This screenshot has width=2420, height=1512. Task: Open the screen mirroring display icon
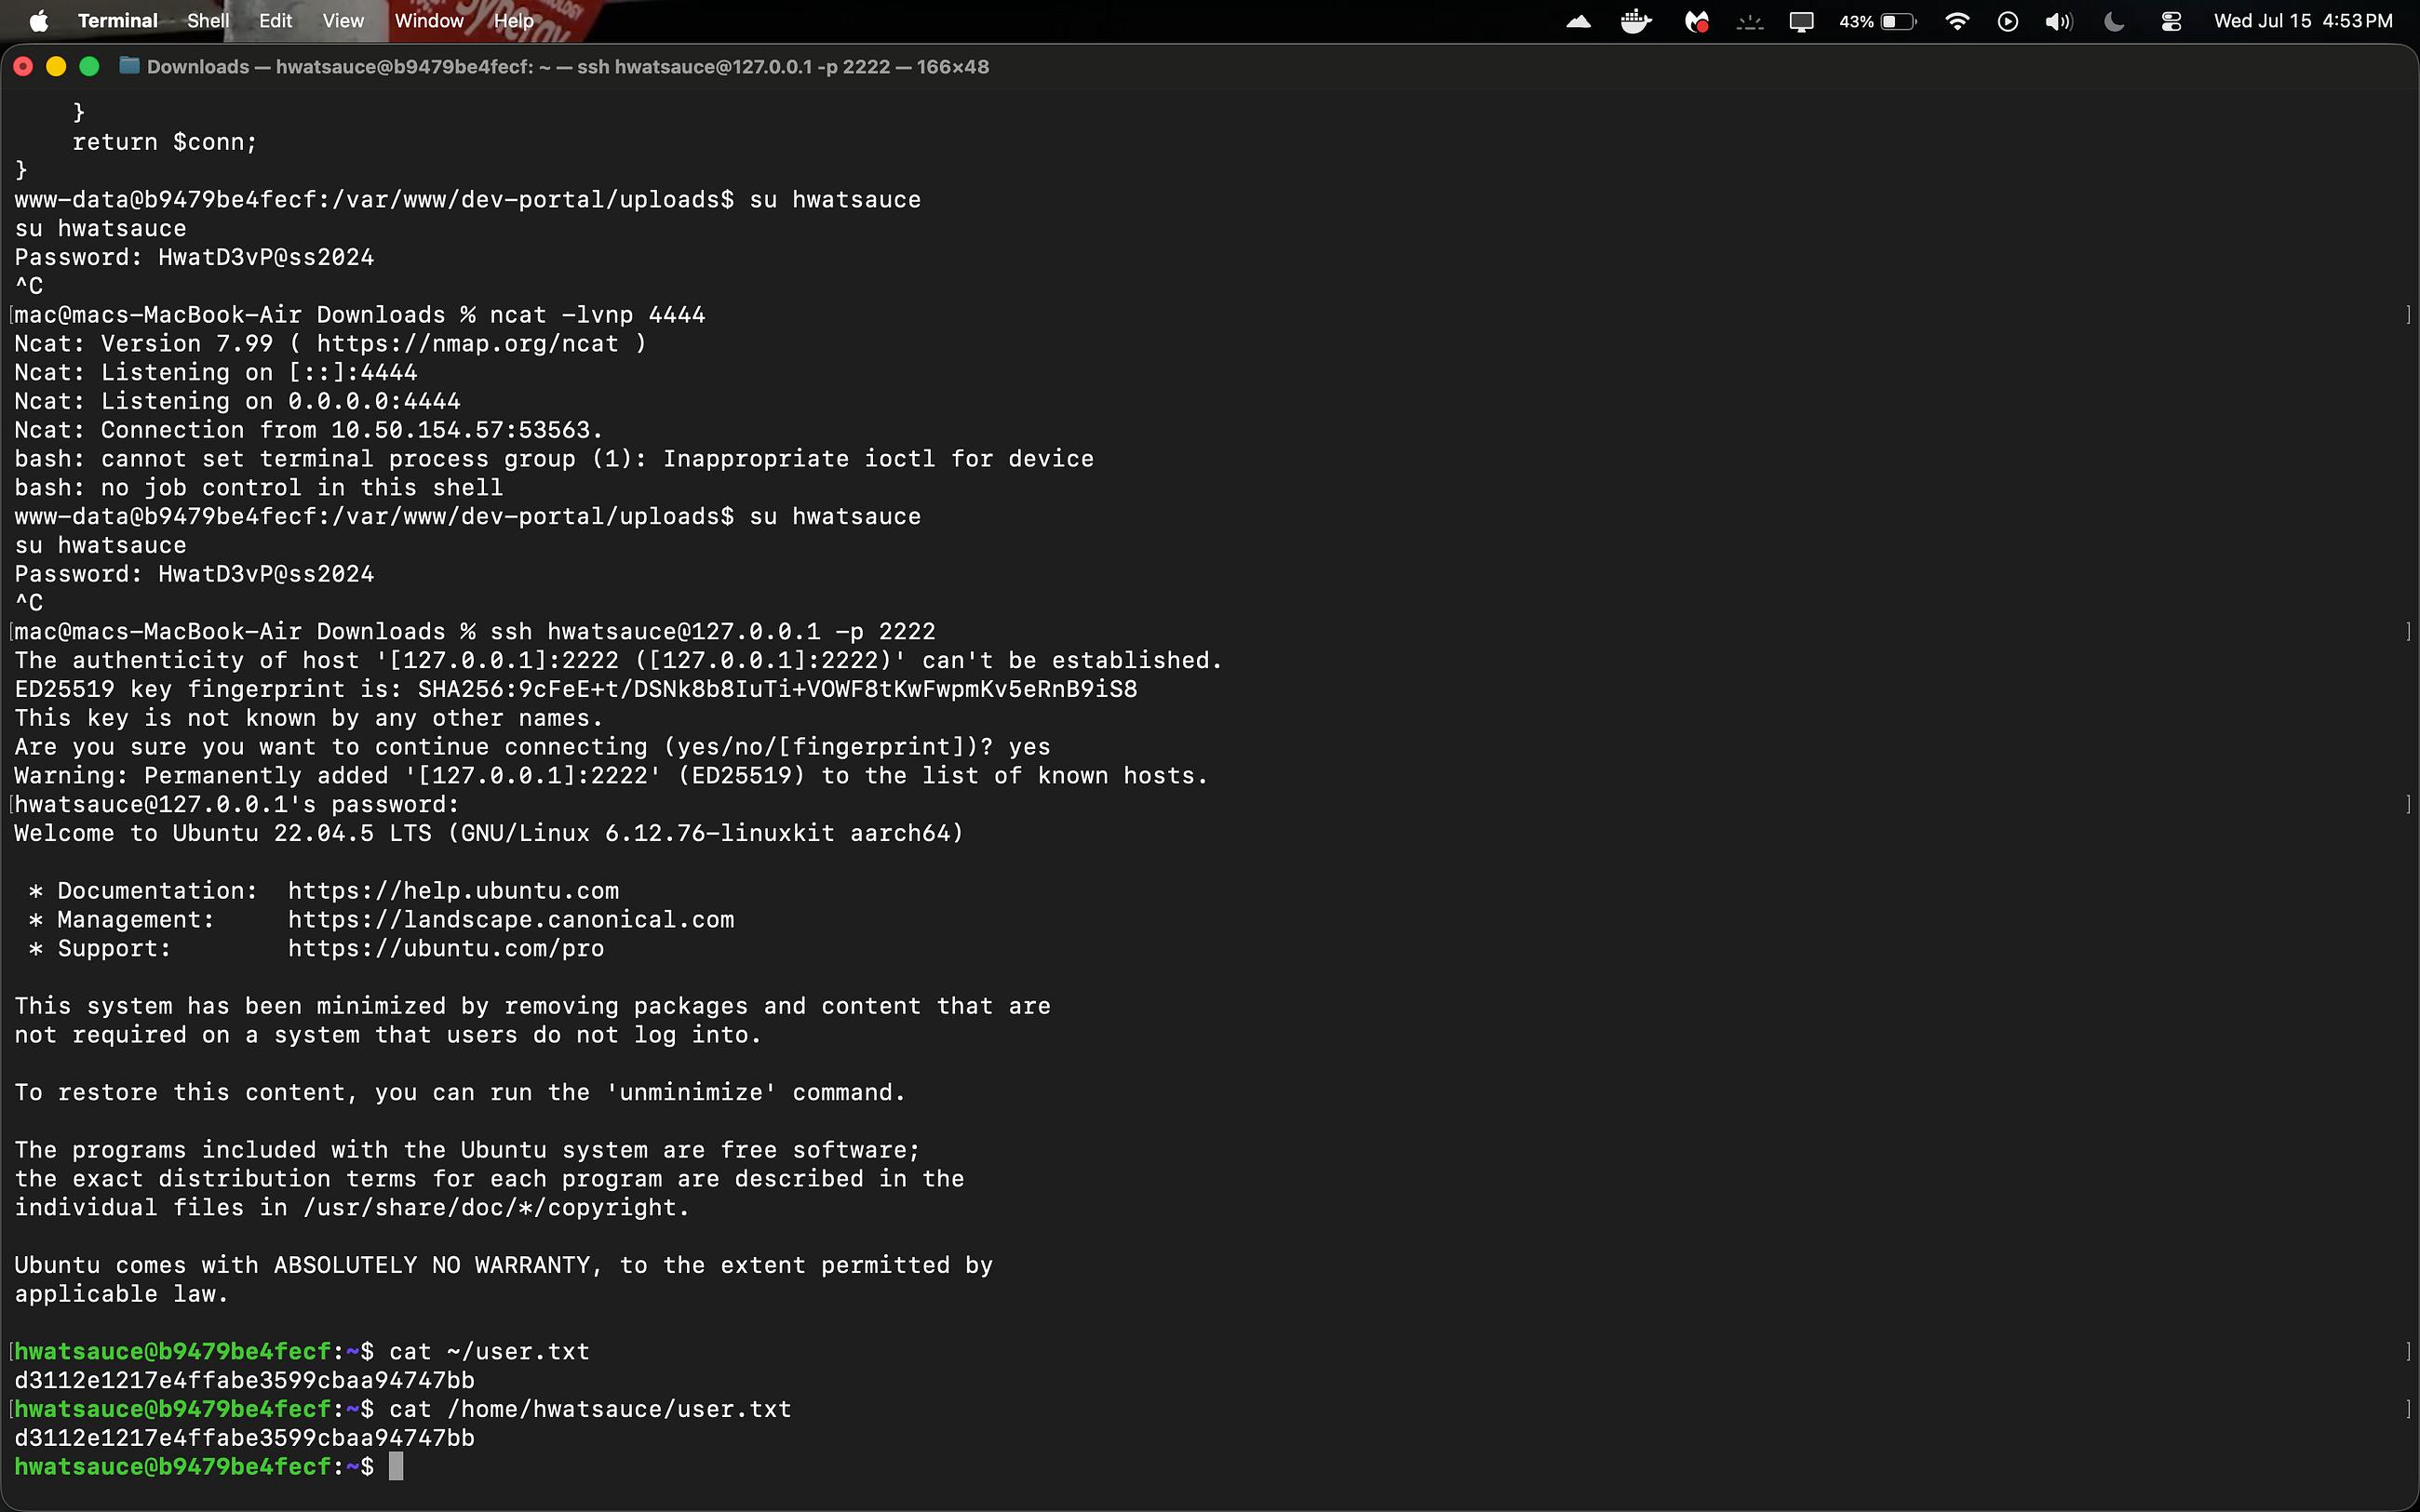coord(1801,21)
